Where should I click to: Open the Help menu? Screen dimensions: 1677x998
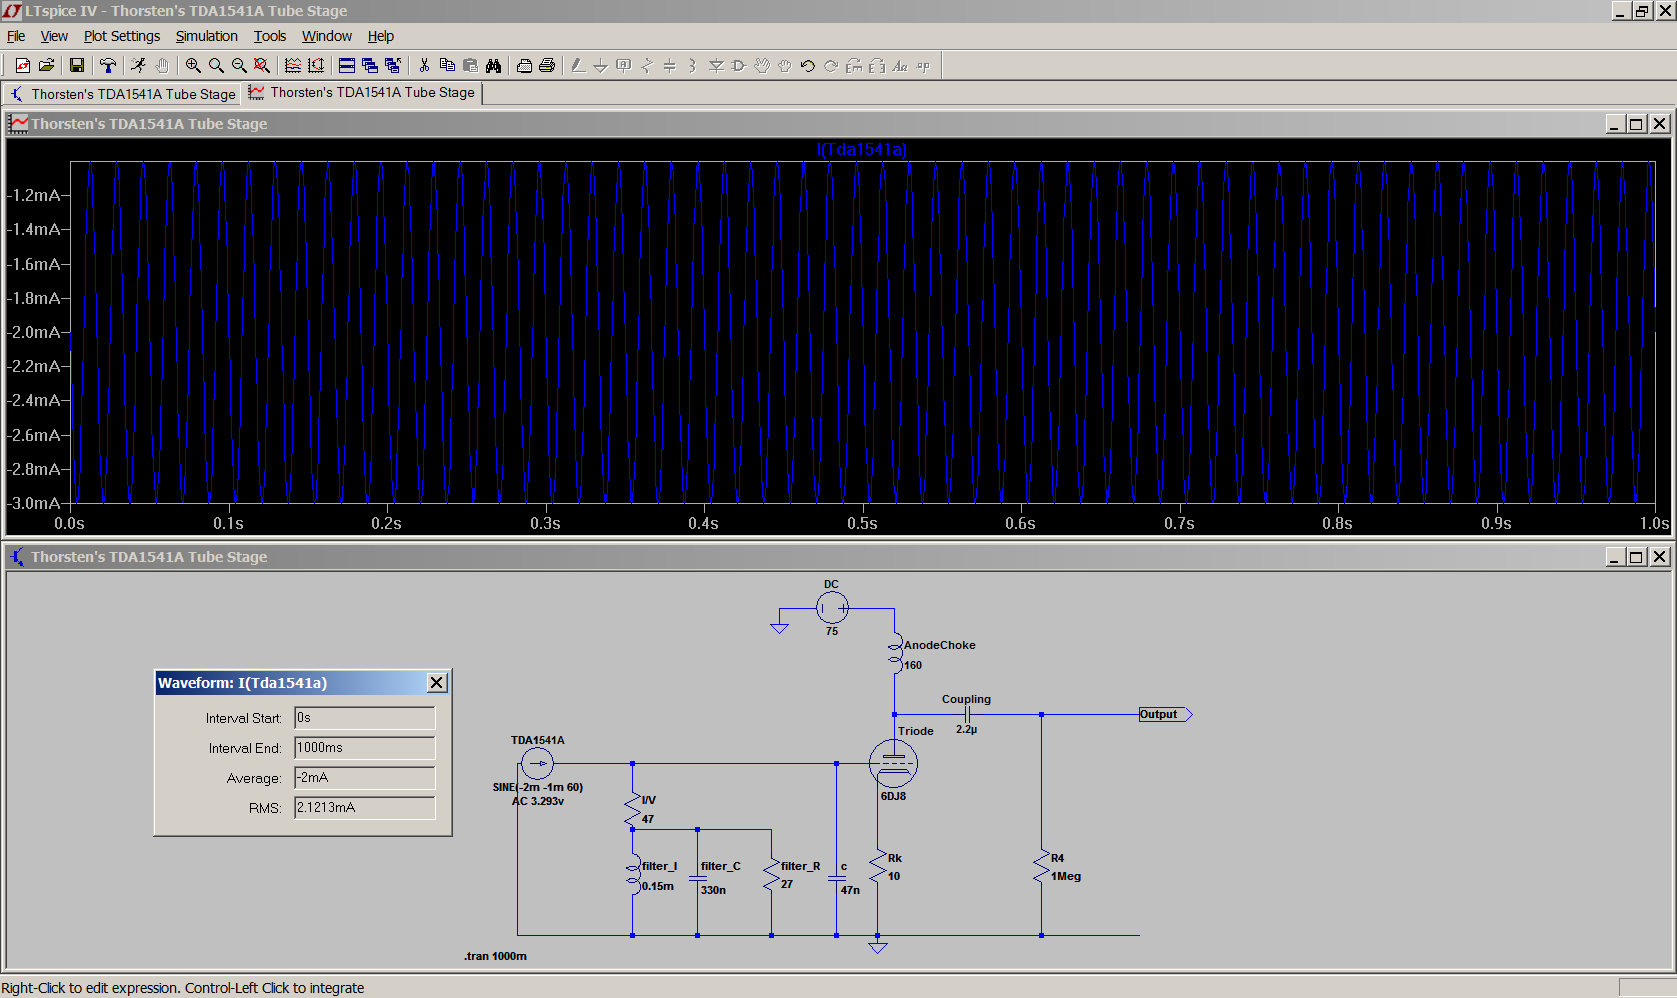tap(381, 36)
